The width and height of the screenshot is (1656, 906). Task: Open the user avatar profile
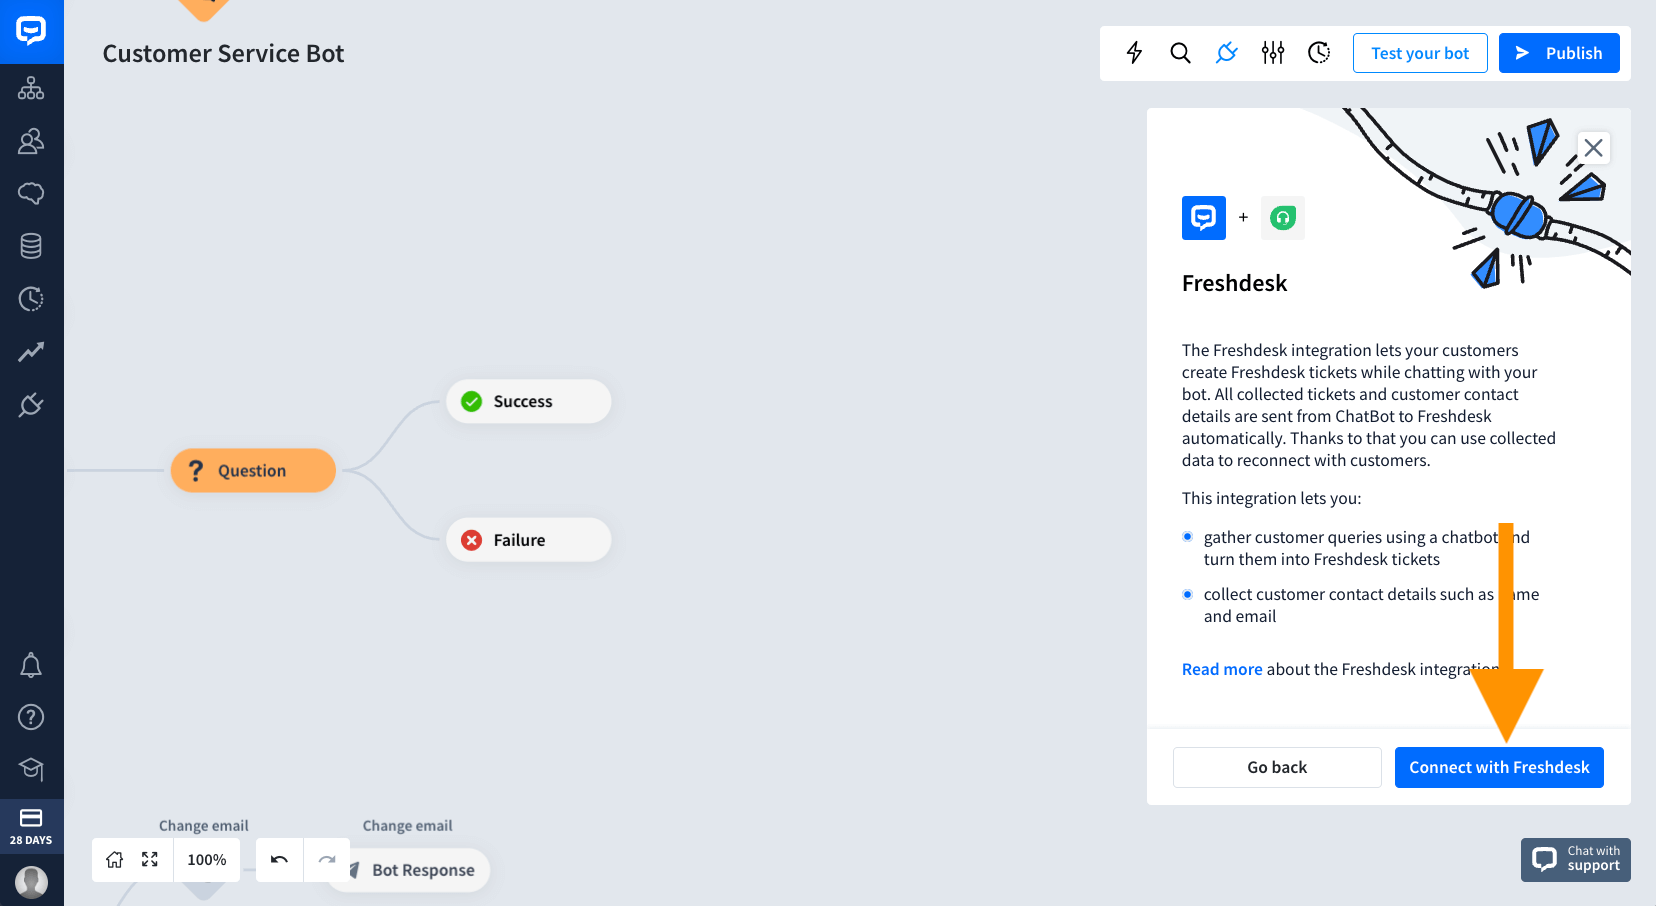[x=31, y=882]
